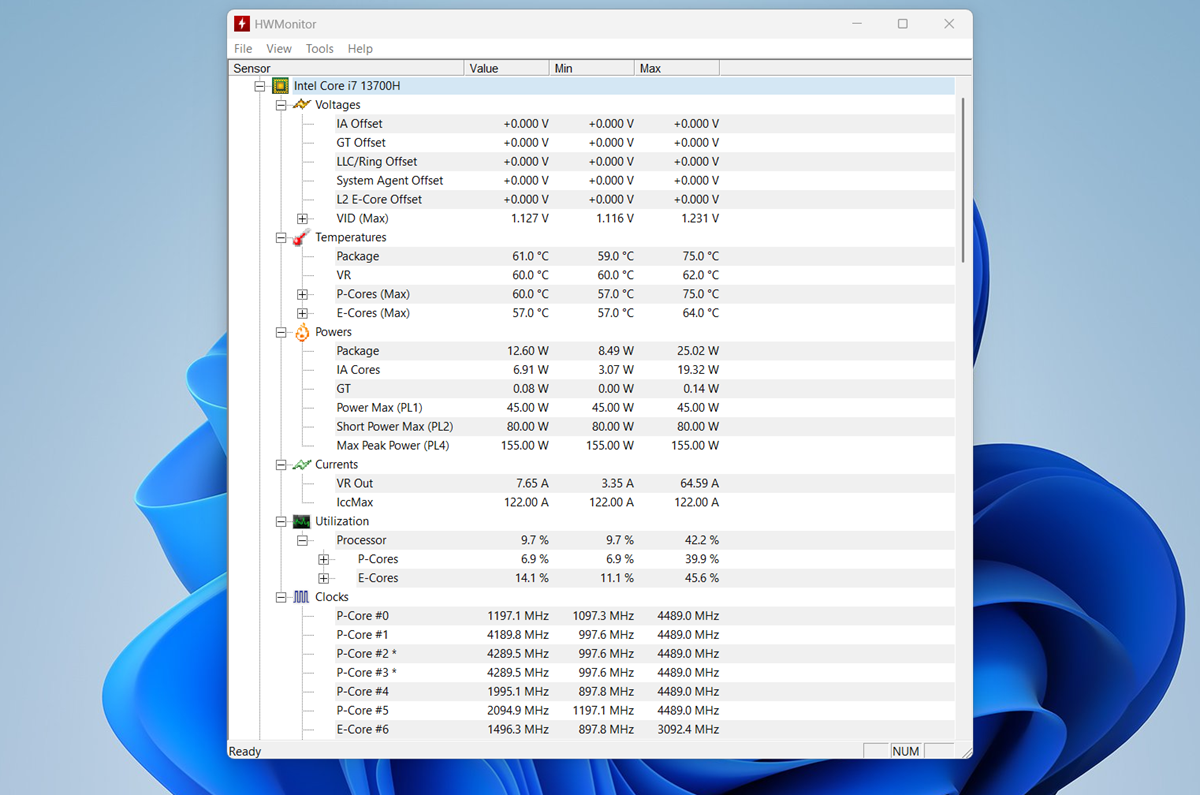Click the 25.02 W Package max value
The height and width of the screenshot is (795, 1200).
click(x=696, y=351)
